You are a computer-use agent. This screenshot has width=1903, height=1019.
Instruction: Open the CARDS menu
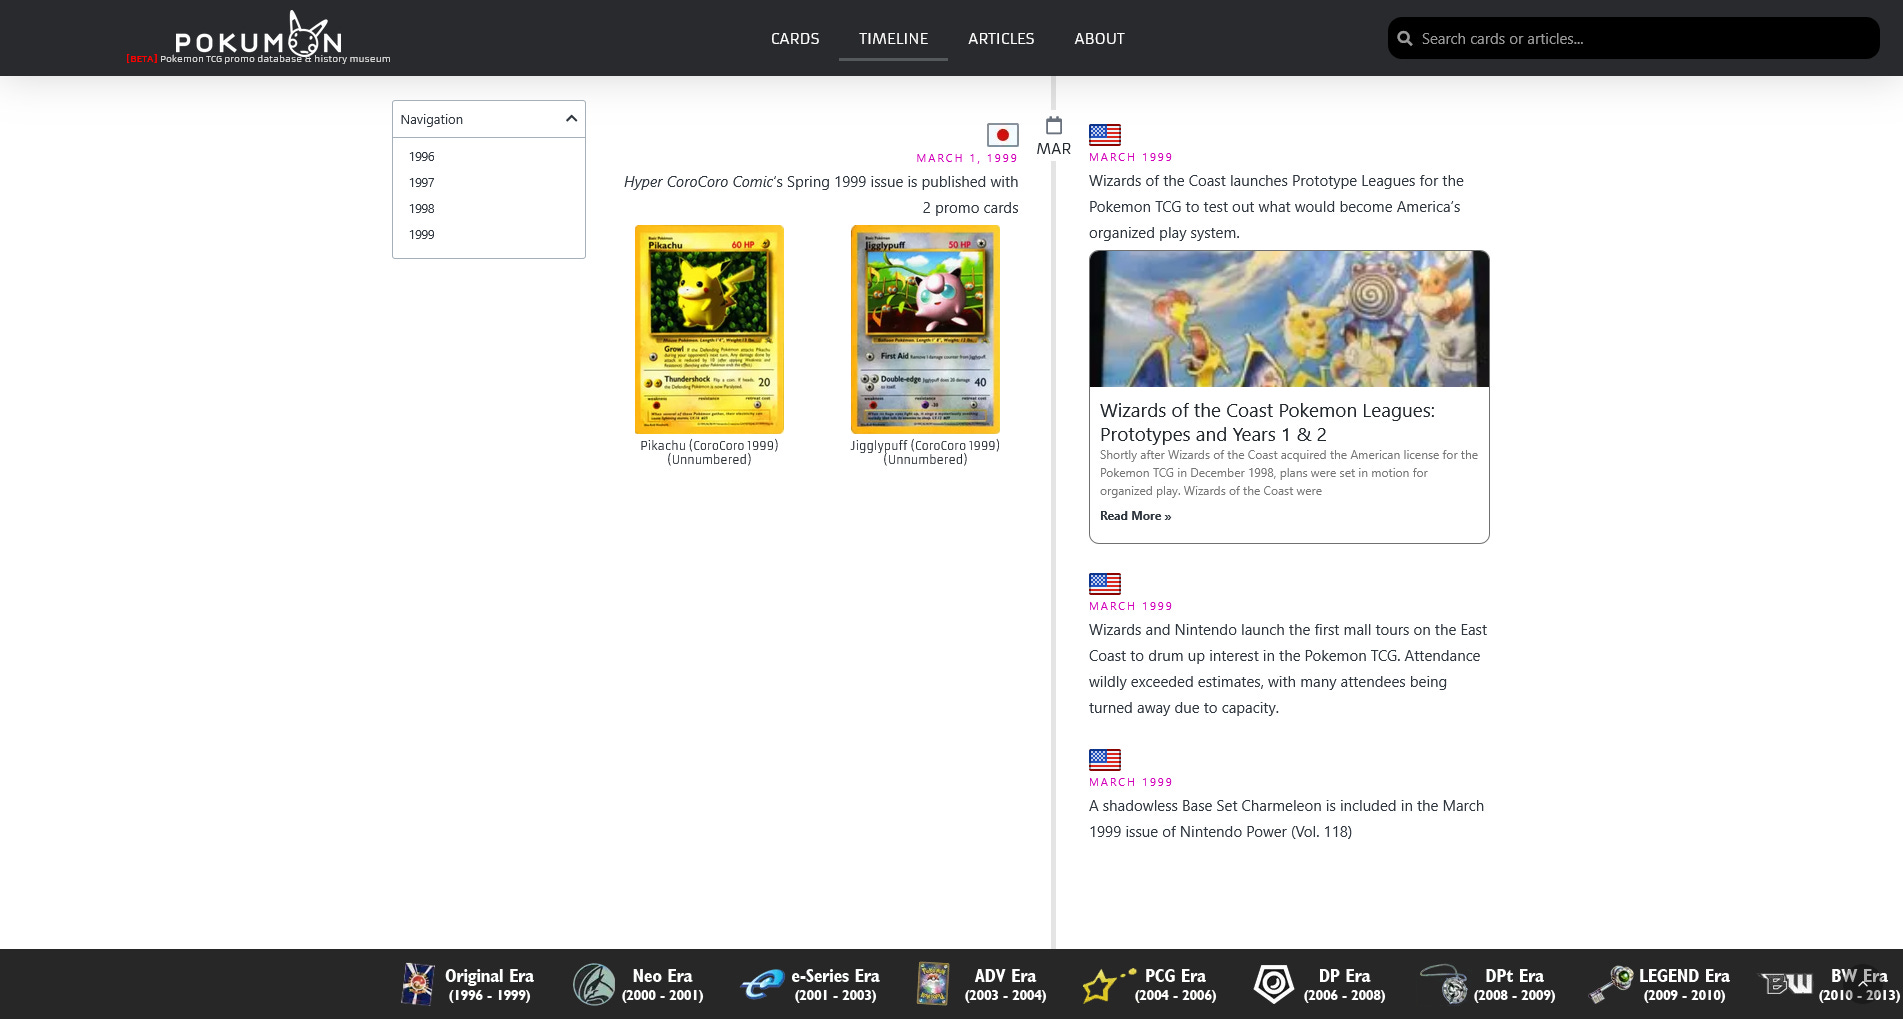(795, 39)
